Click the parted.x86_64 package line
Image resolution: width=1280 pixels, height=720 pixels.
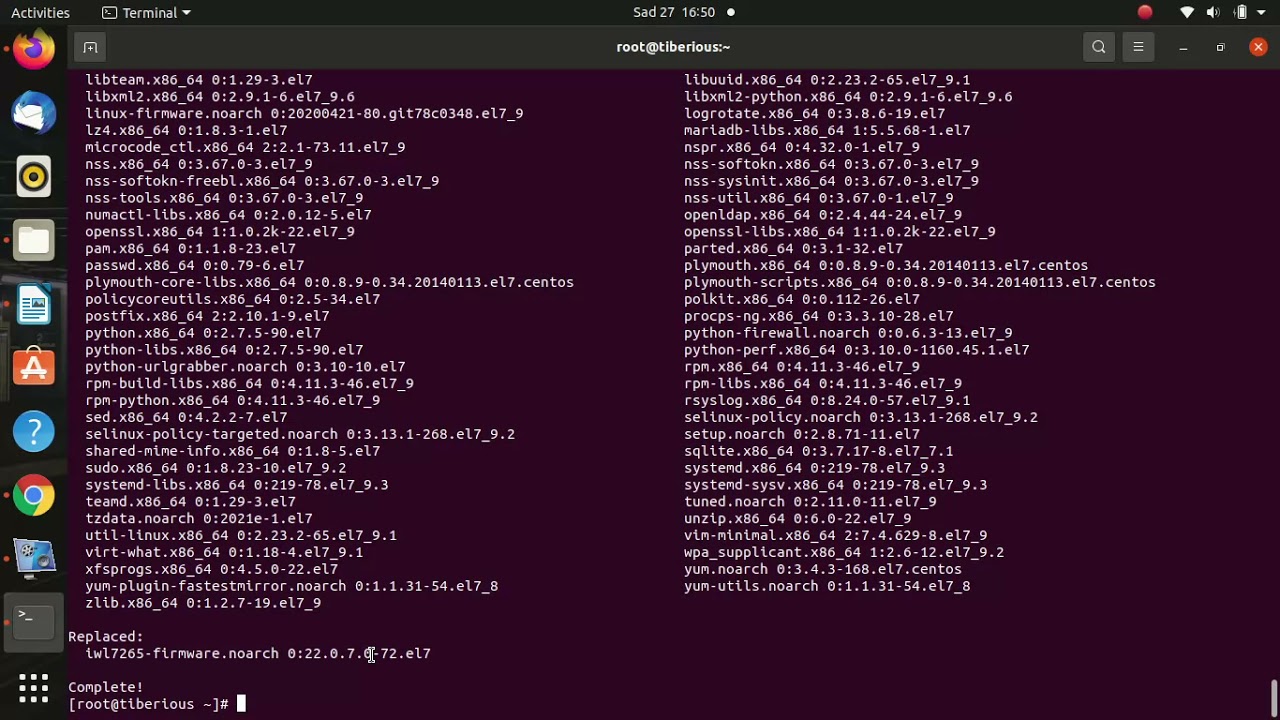coord(793,248)
